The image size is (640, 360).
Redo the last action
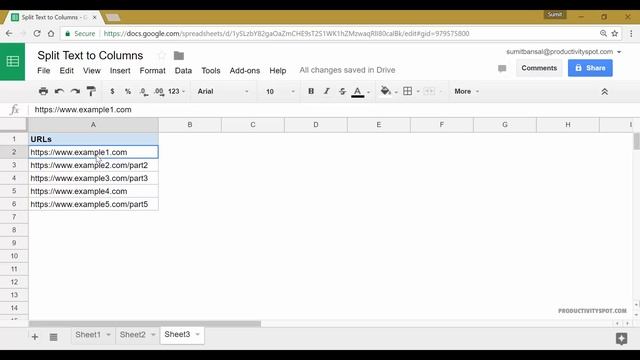(x=75, y=91)
